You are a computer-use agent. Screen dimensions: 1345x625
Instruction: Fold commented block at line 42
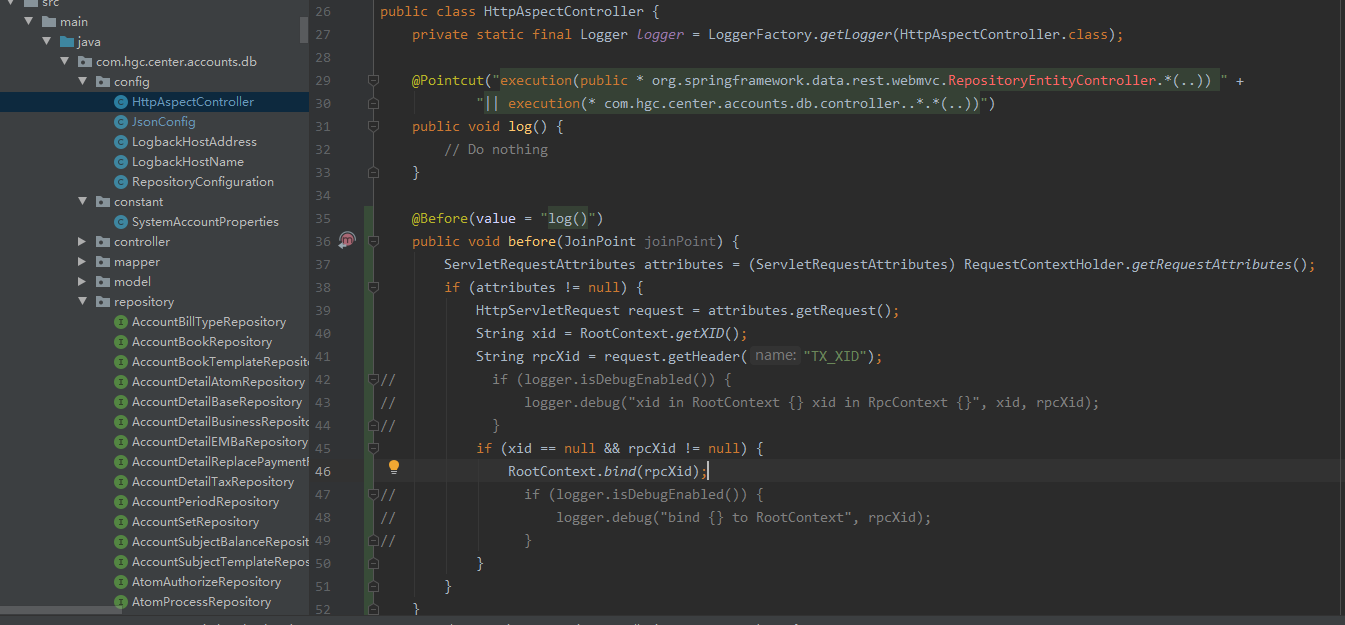point(373,379)
